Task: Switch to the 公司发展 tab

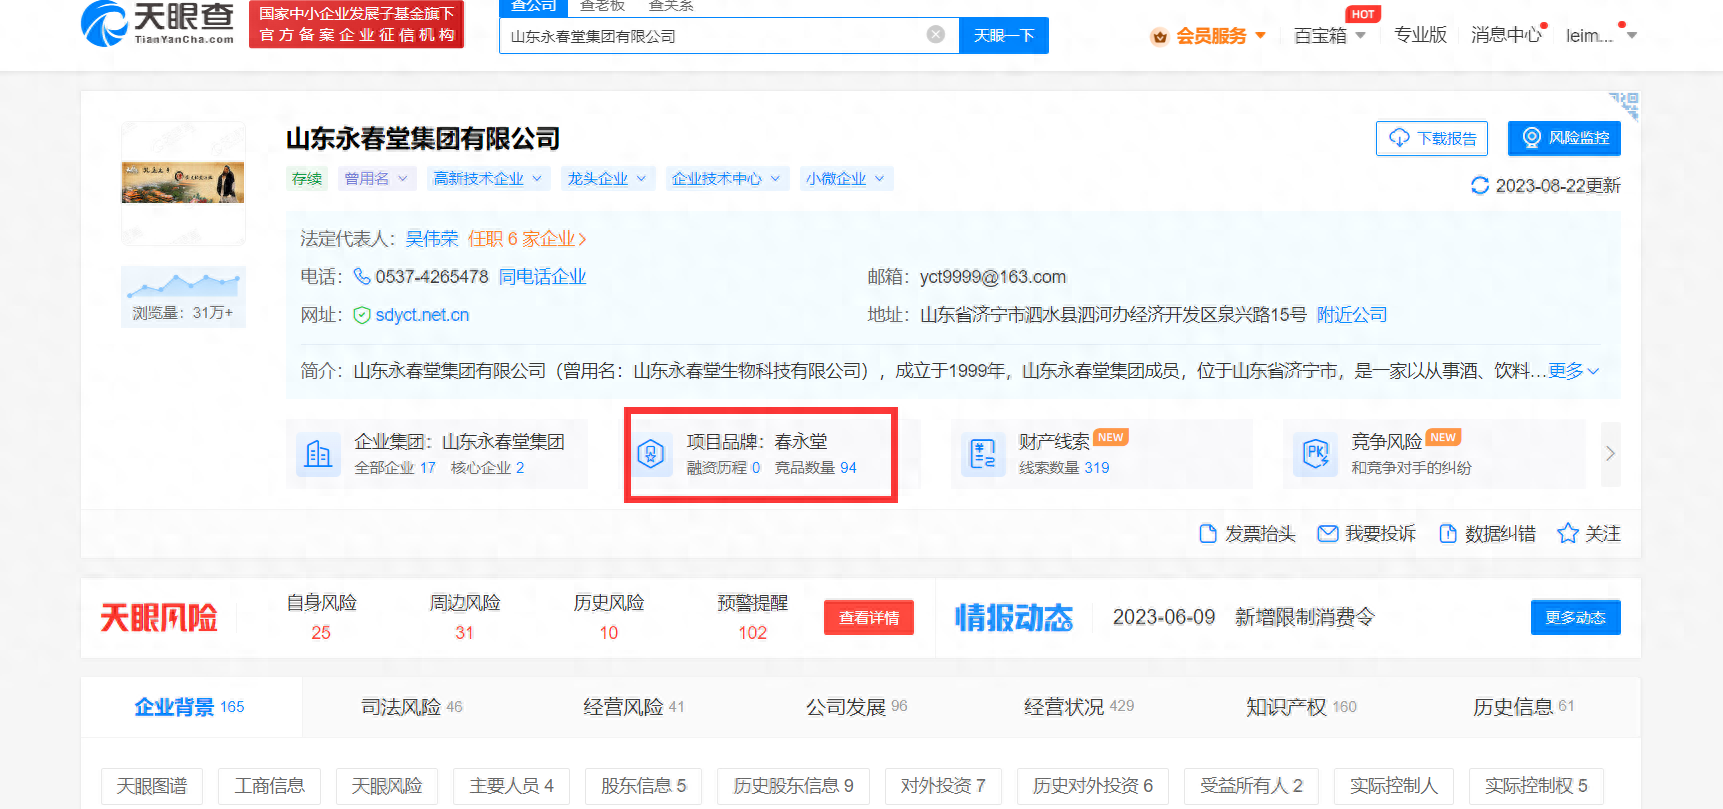Action: click(857, 707)
